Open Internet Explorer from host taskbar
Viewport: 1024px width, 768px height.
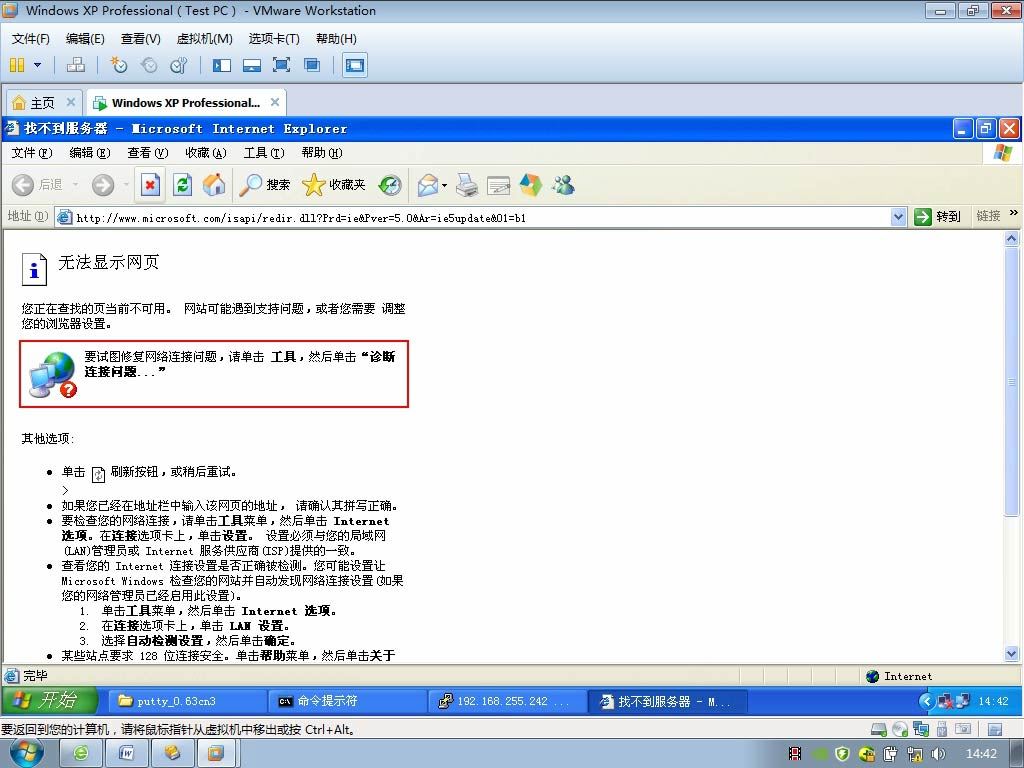click(81, 754)
